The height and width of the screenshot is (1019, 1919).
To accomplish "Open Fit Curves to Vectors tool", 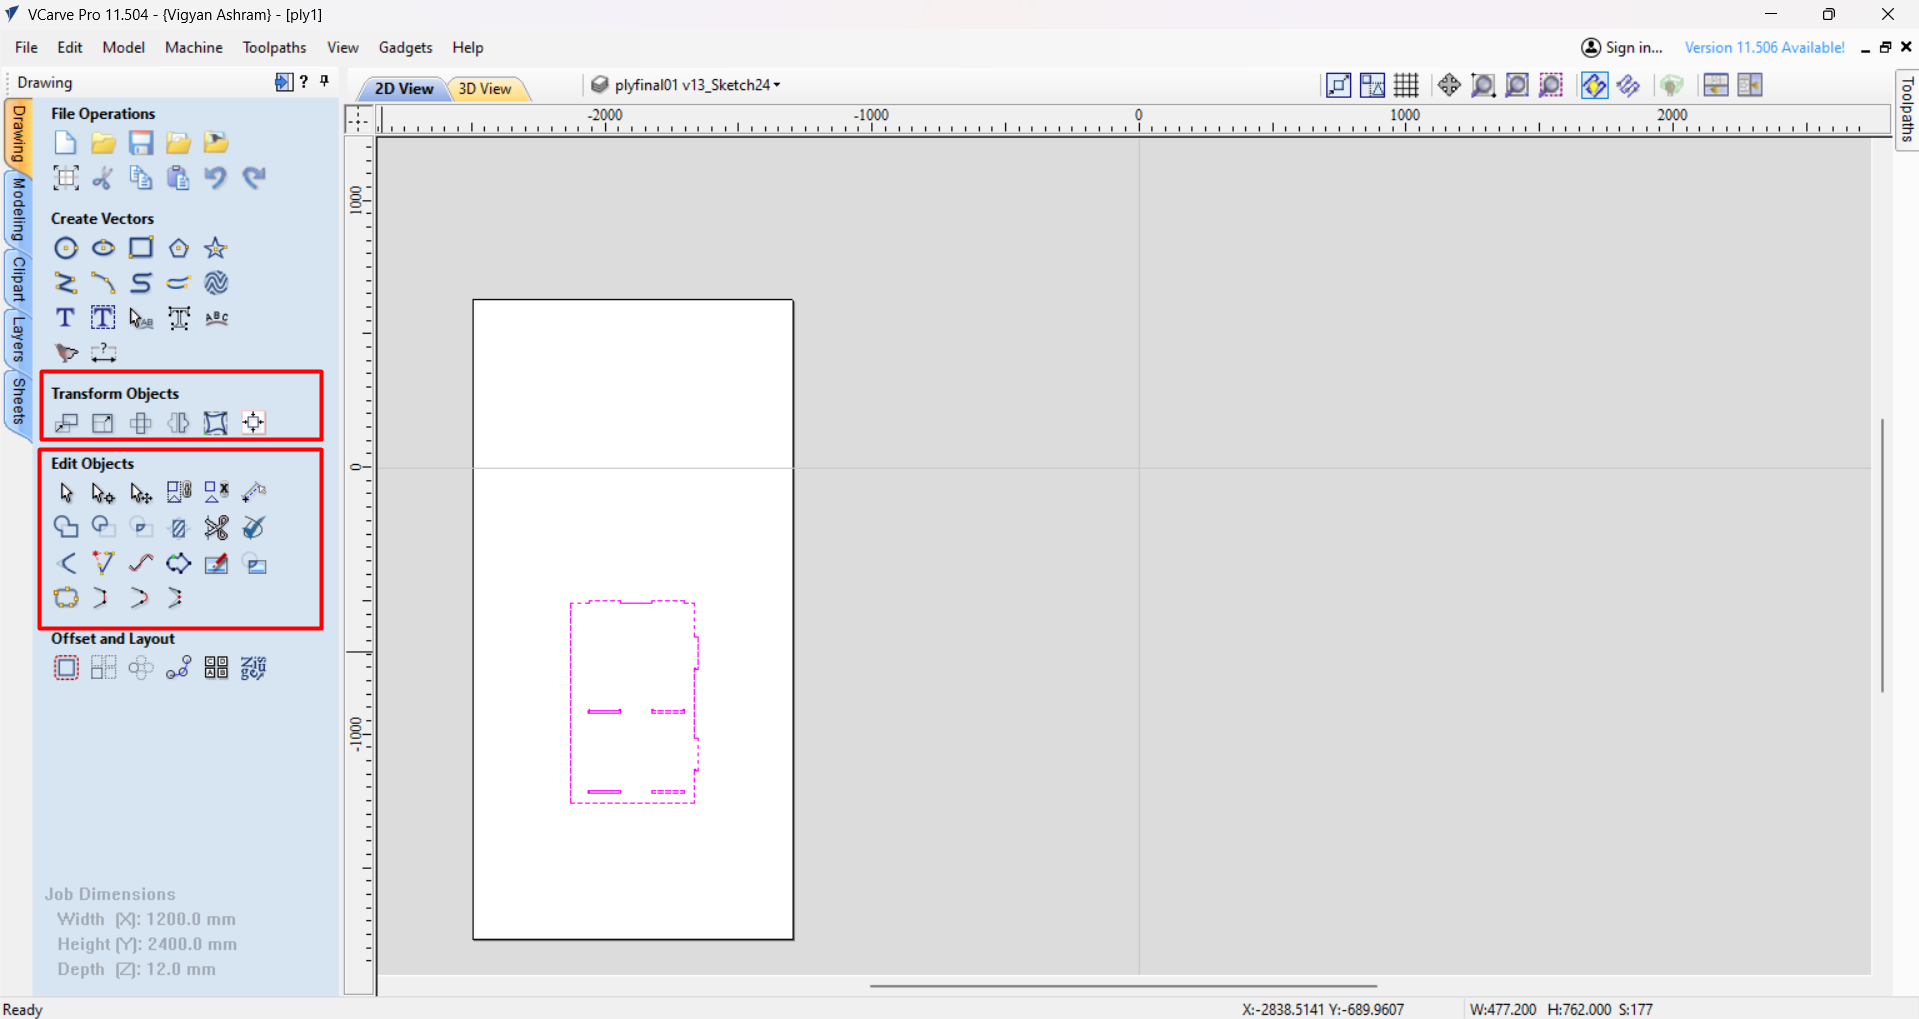I will coord(141,563).
